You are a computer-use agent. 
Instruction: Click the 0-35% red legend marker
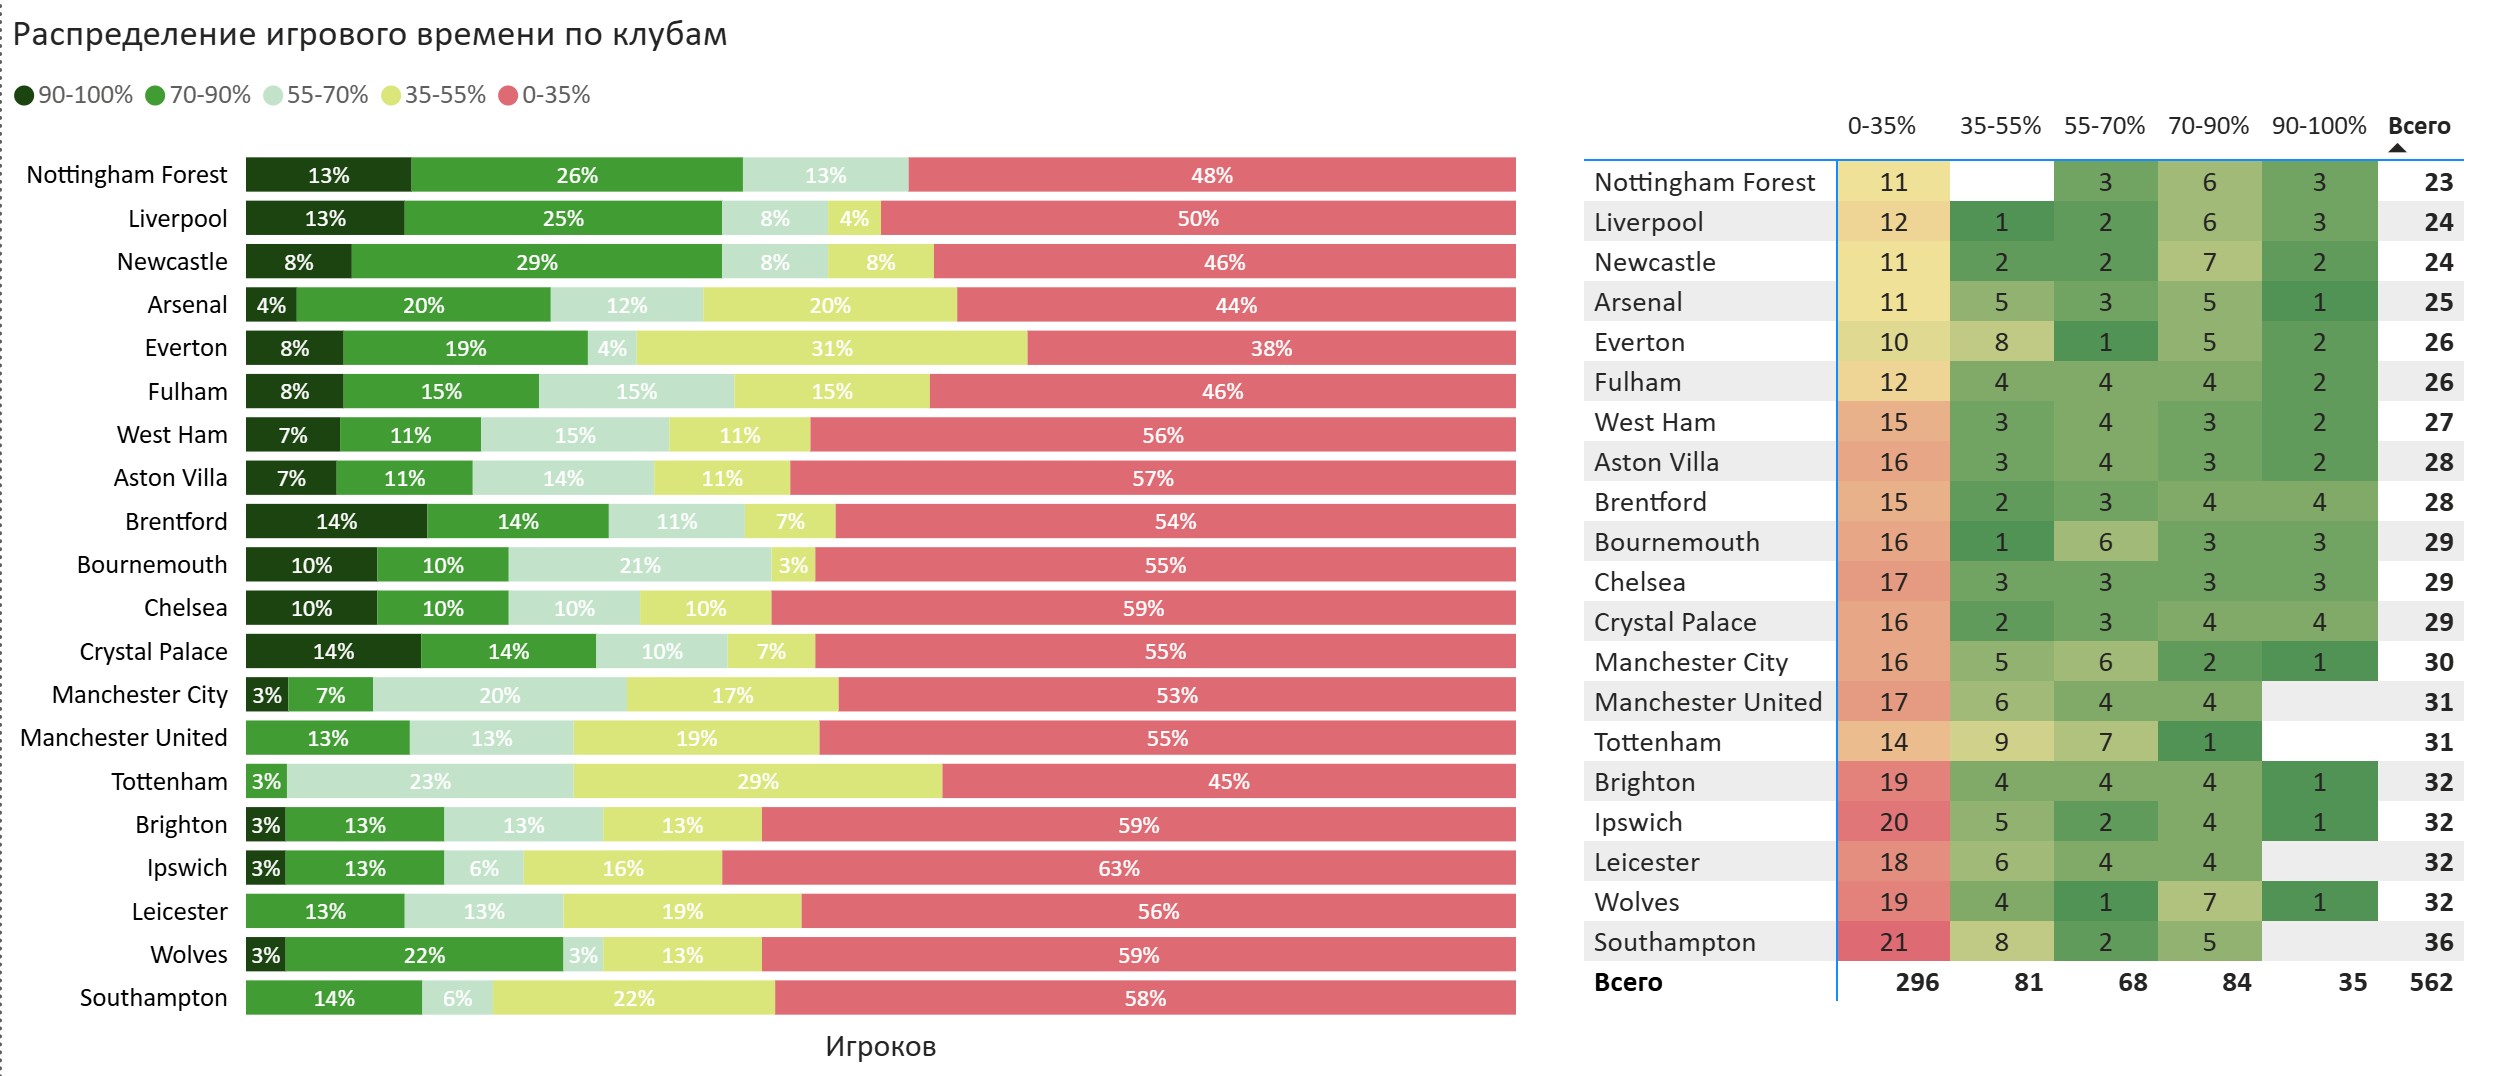[508, 95]
